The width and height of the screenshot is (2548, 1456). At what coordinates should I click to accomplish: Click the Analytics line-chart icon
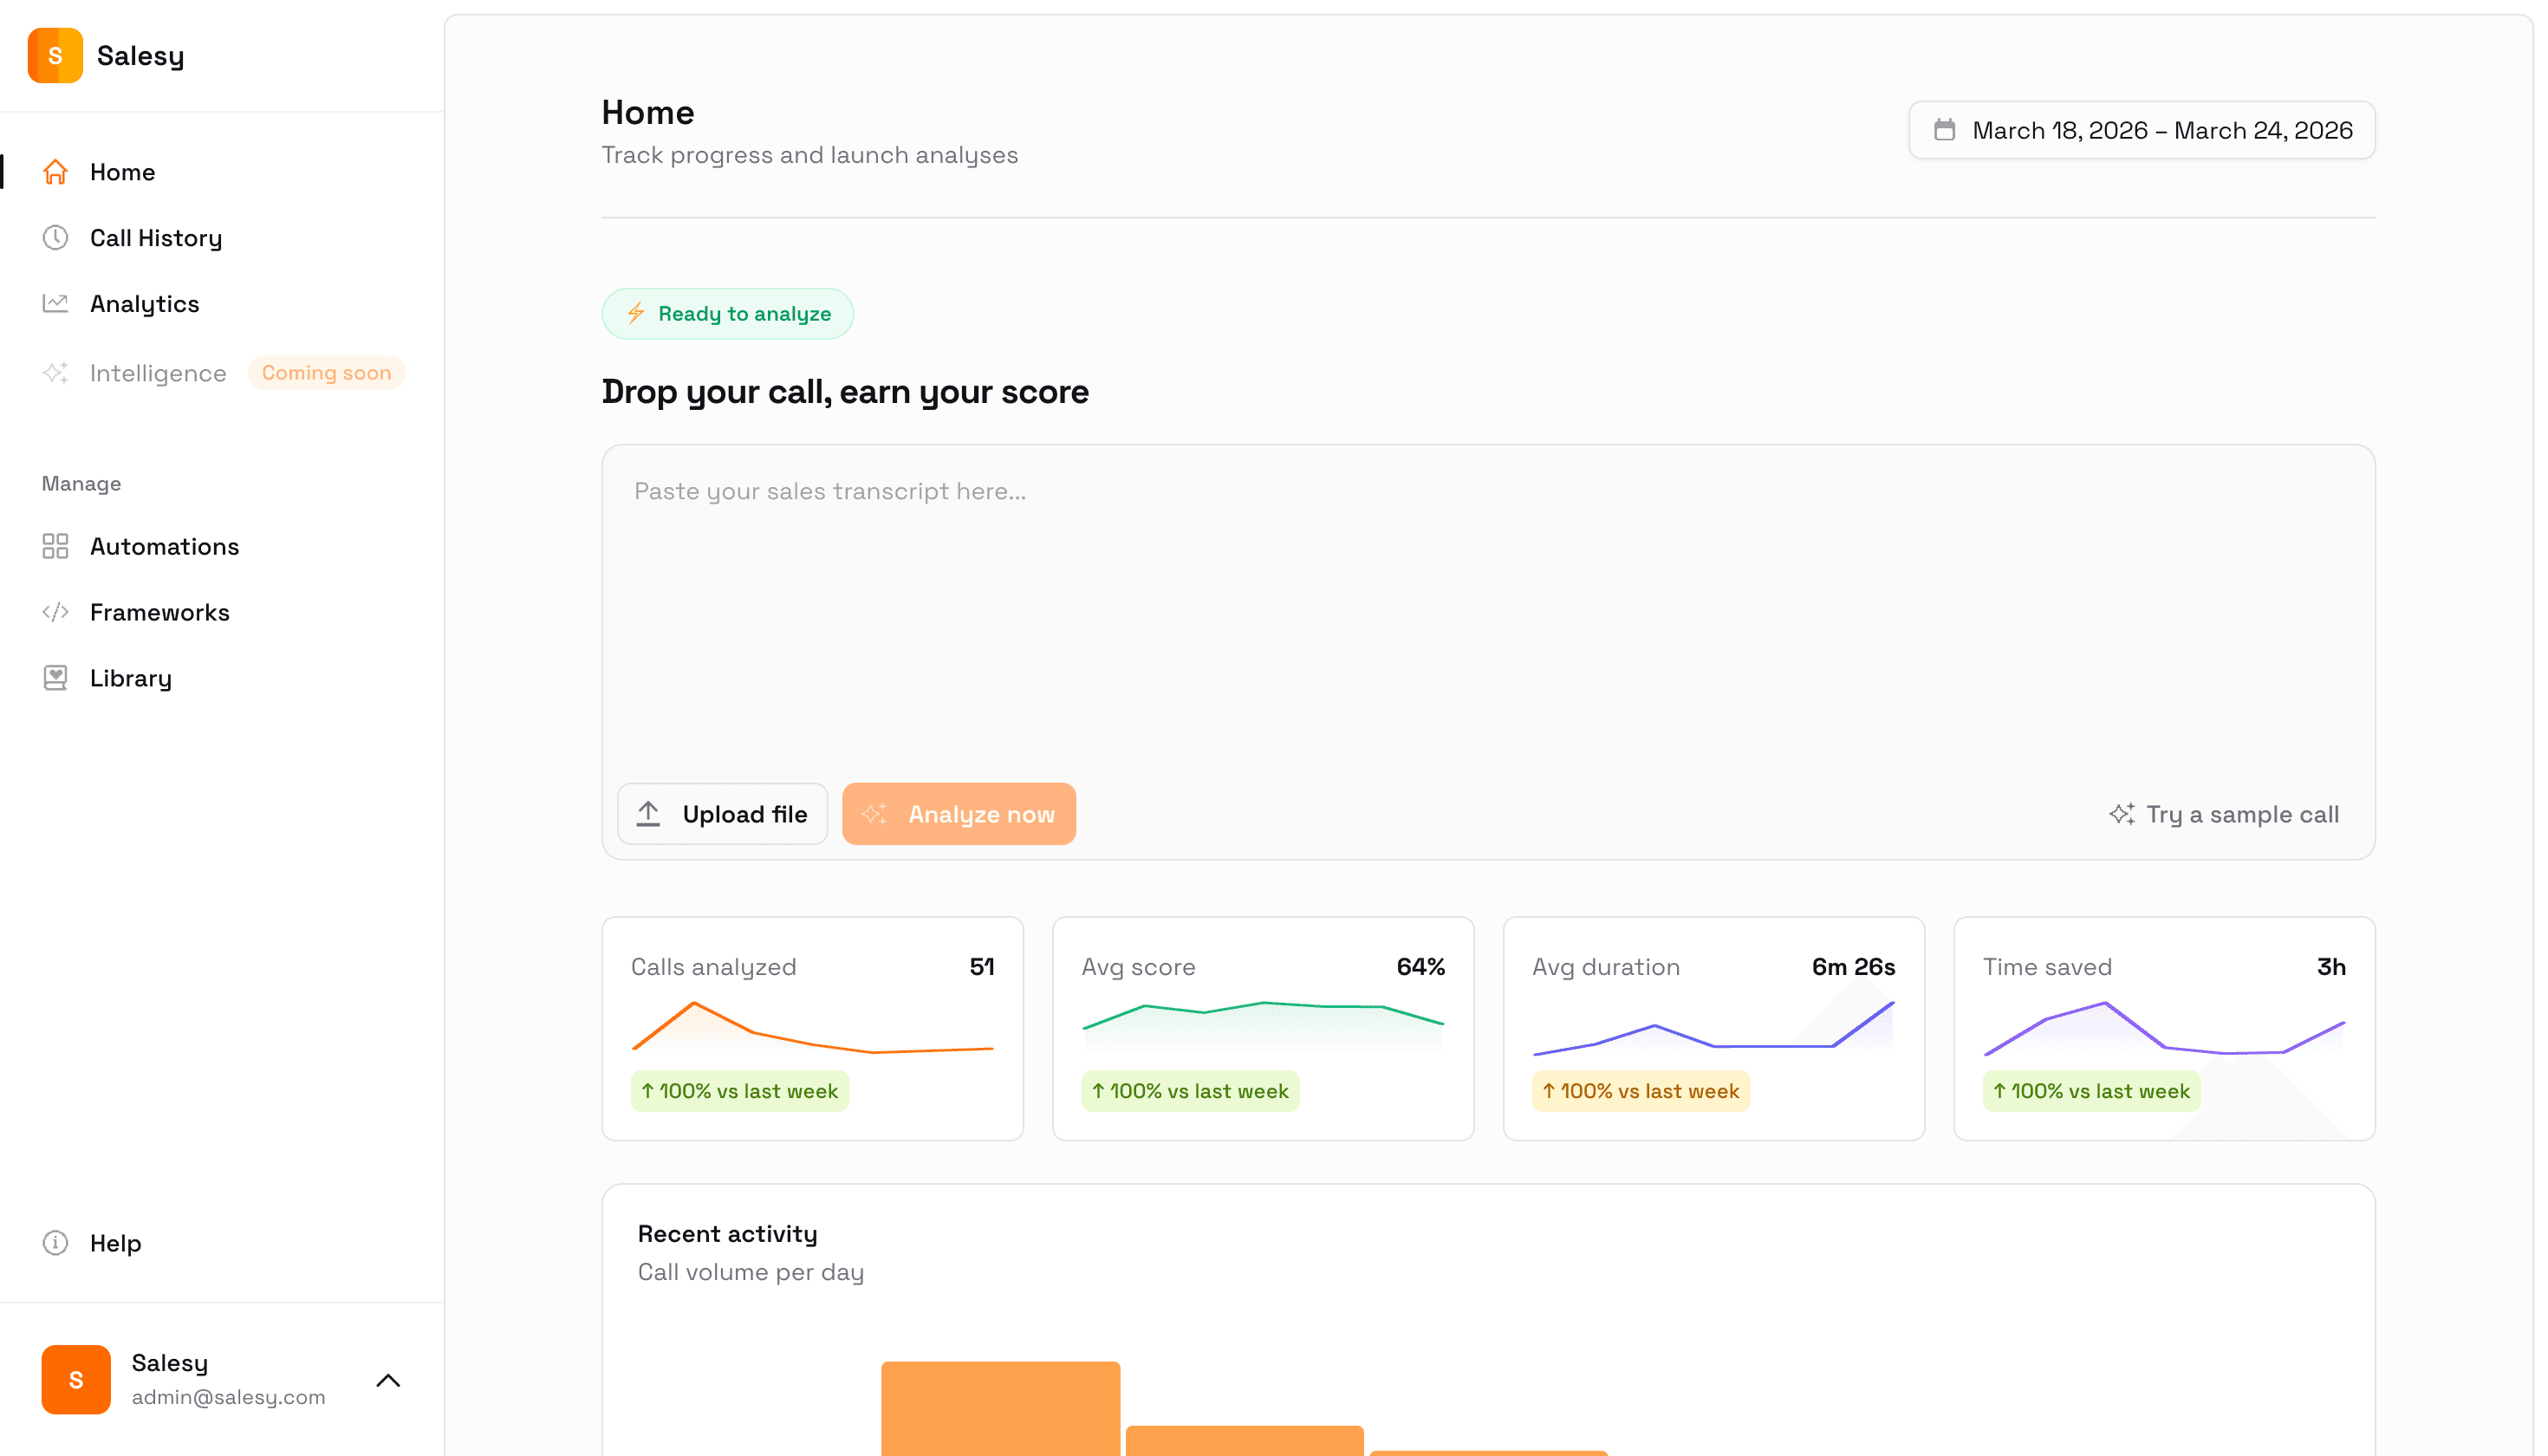pos(55,303)
